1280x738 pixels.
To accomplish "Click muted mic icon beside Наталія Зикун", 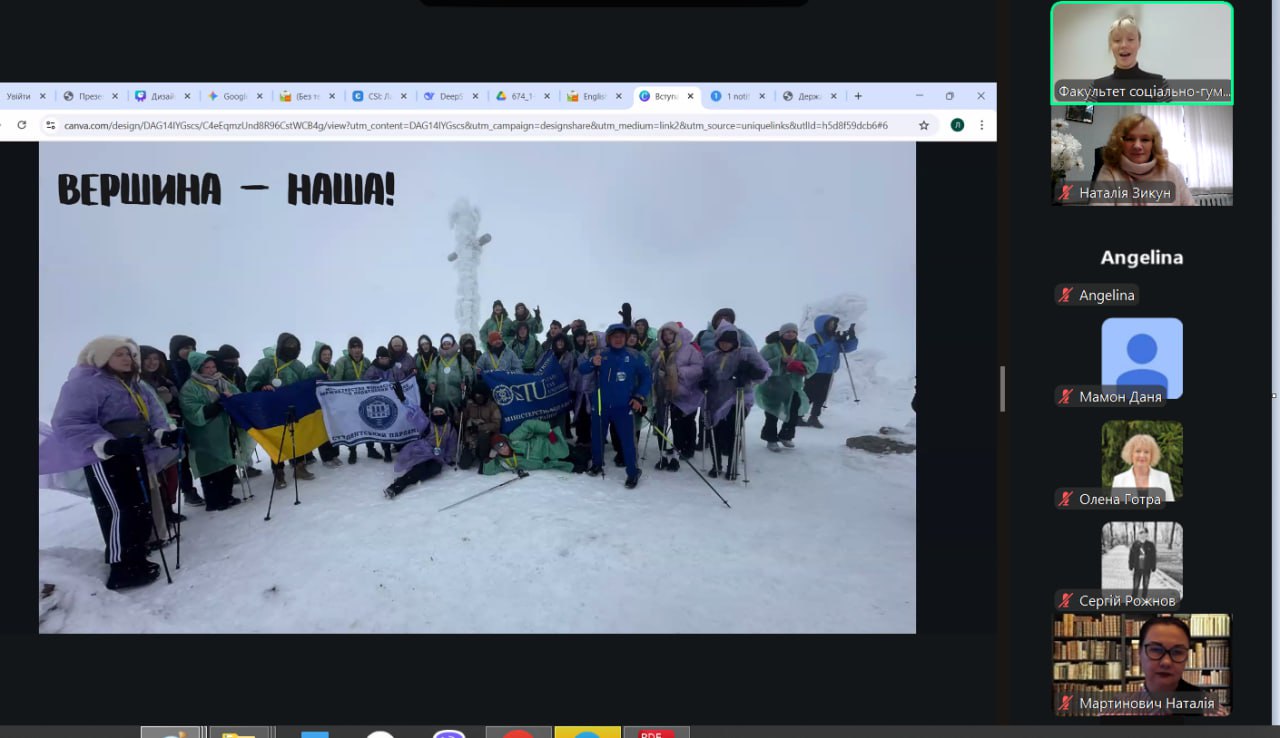I will click(x=1067, y=193).
